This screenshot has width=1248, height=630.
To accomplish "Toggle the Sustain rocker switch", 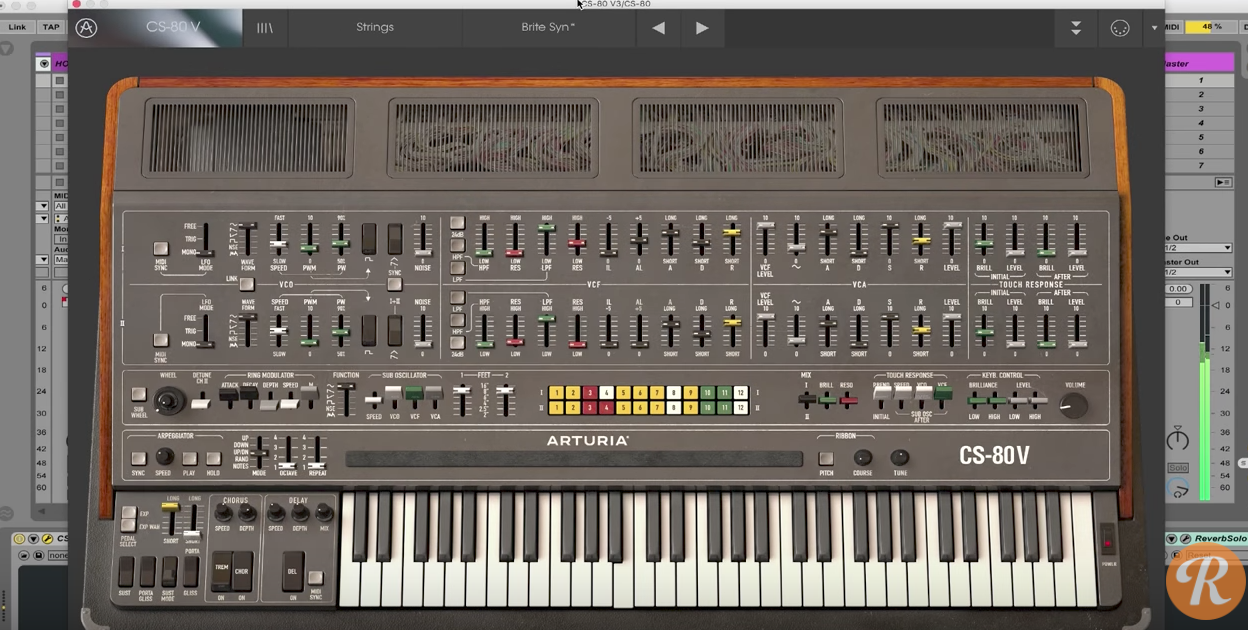I will click(126, 571).
